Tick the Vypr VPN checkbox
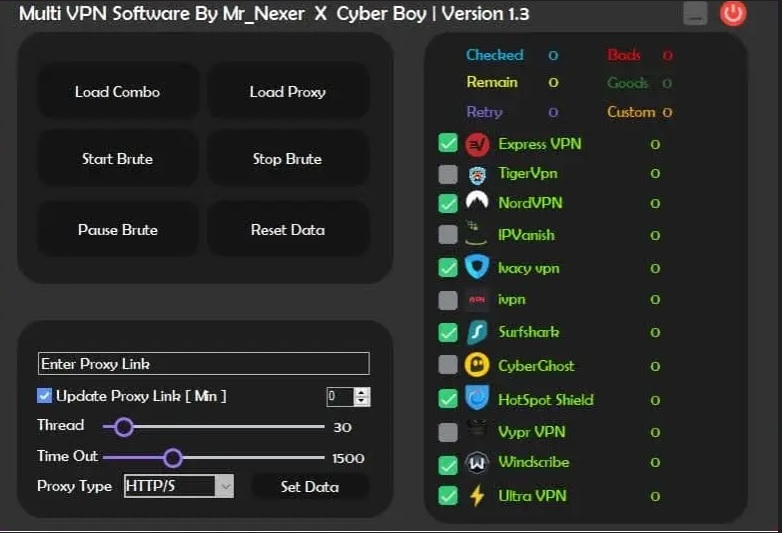Image resolution: width=784 pixels, height=533 pixels. click(x=448, y=432)
